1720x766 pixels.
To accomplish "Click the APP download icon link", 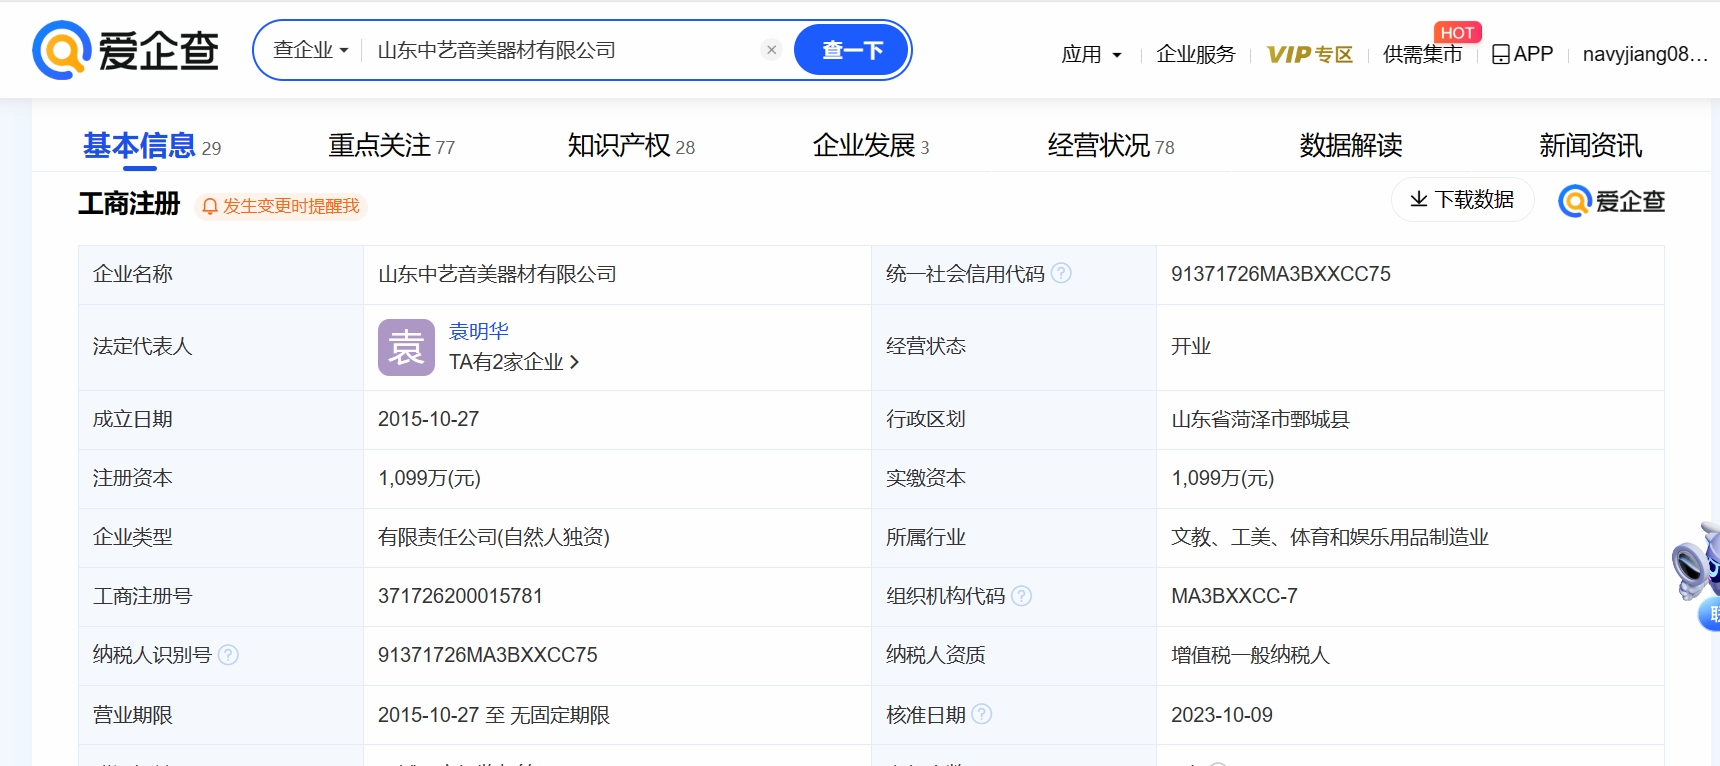I will [x=1522, y=54].
